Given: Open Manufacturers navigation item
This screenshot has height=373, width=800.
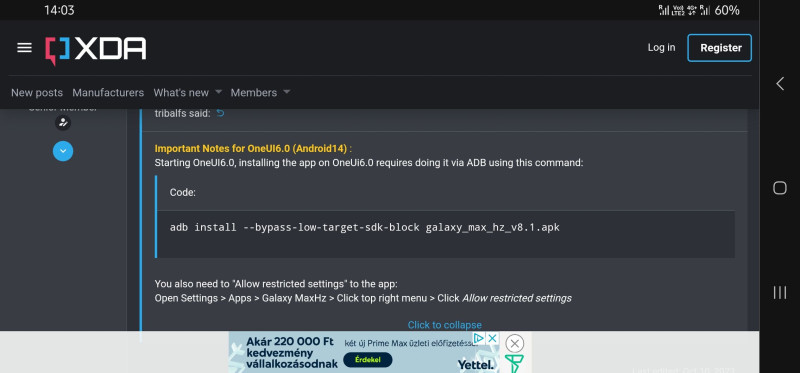Looking at the screenshot, I should (x=108, y=93).
